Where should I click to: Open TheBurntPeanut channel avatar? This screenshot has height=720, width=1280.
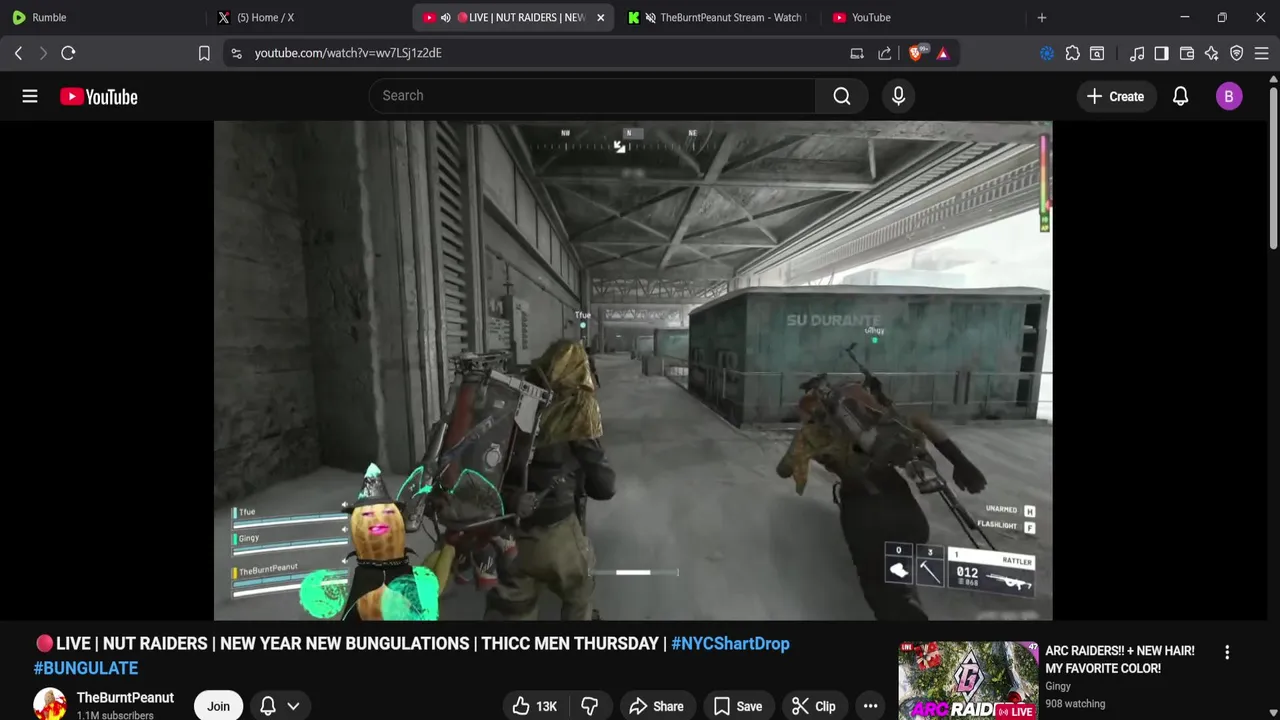[x=50, y=704]
